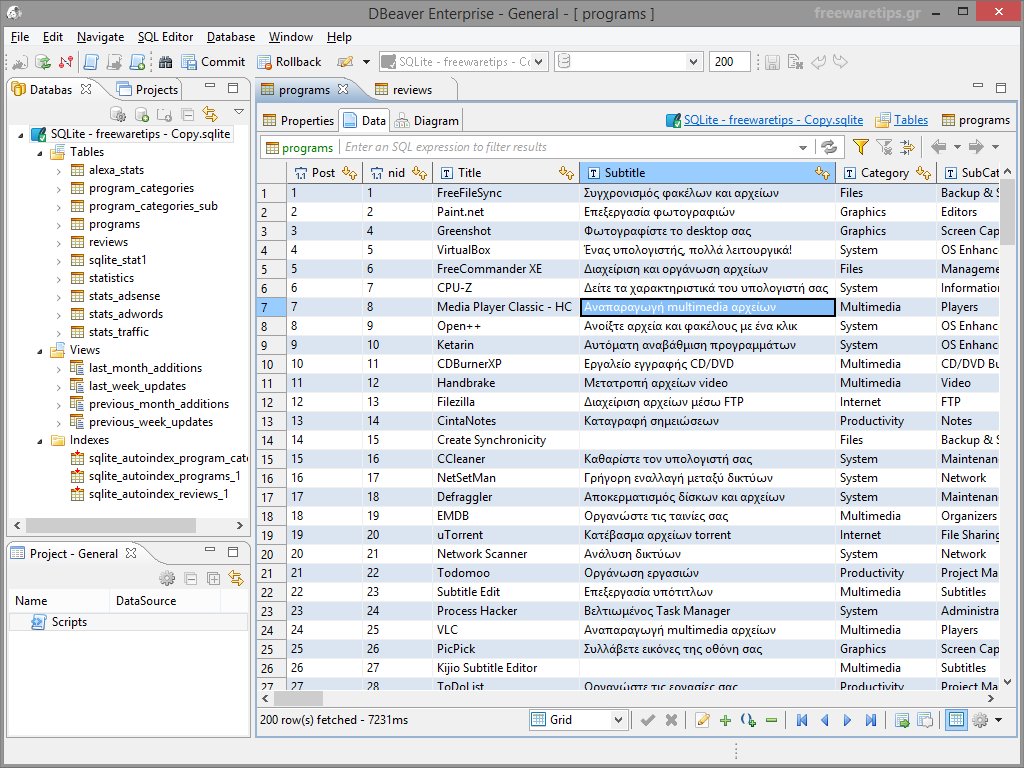This screenshot has height=768, width=1024.
Task: Click the VirtualBox title cell
Action: tap(505, 250)
